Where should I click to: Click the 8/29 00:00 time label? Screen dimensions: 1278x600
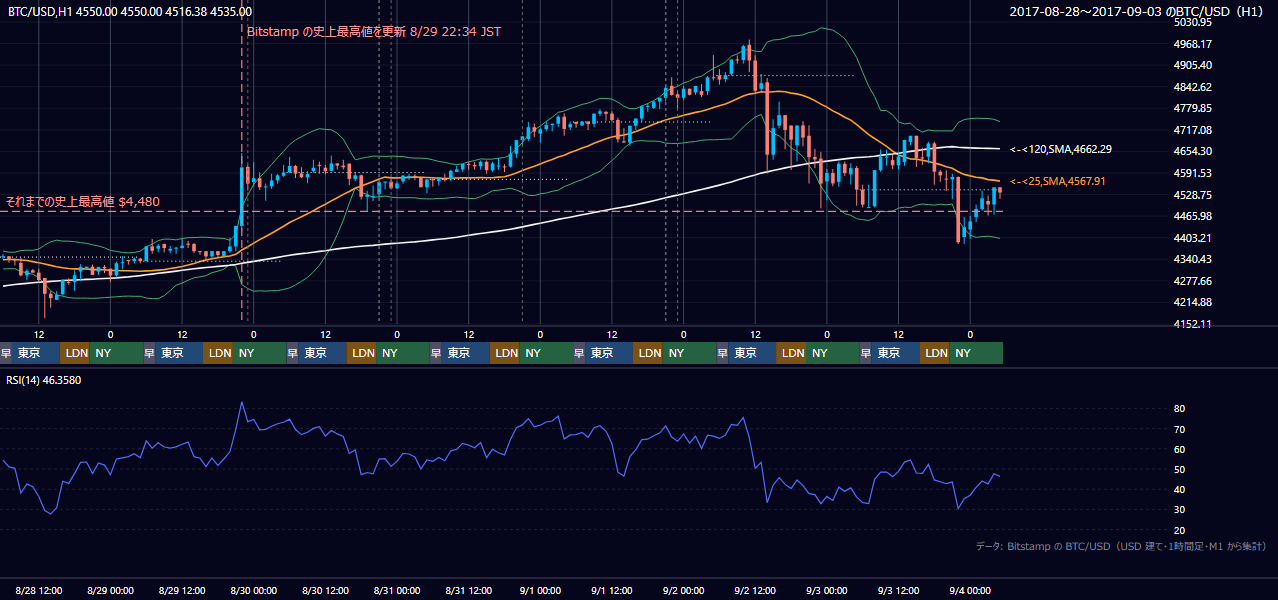coord(113,590)
